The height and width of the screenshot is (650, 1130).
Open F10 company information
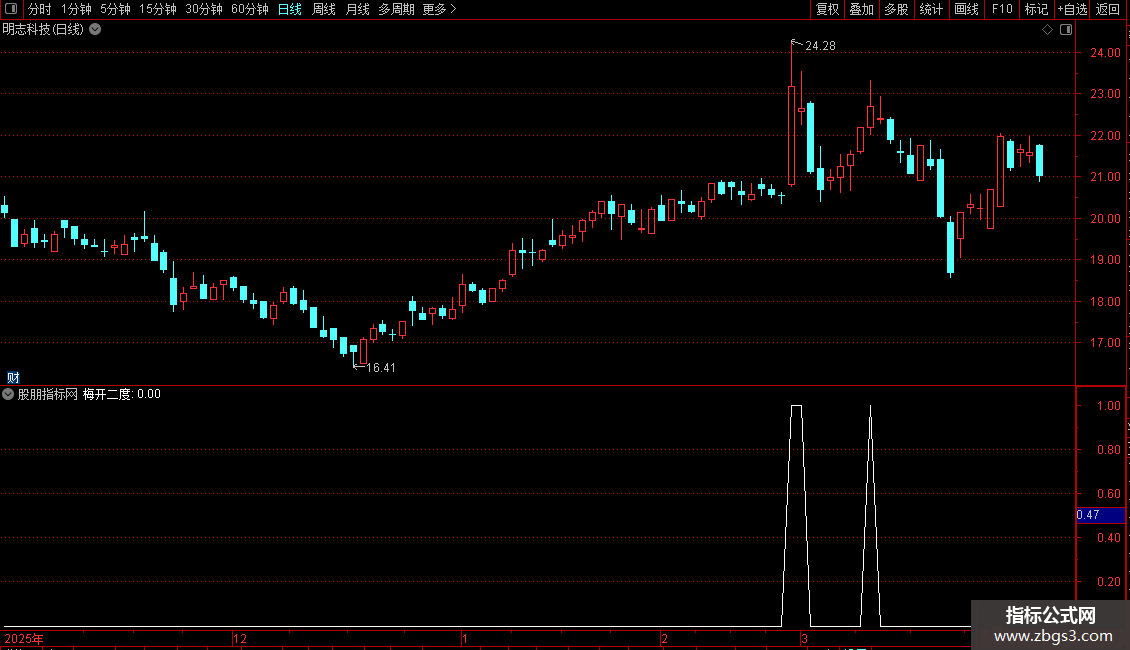click(x=1002, y=9)
